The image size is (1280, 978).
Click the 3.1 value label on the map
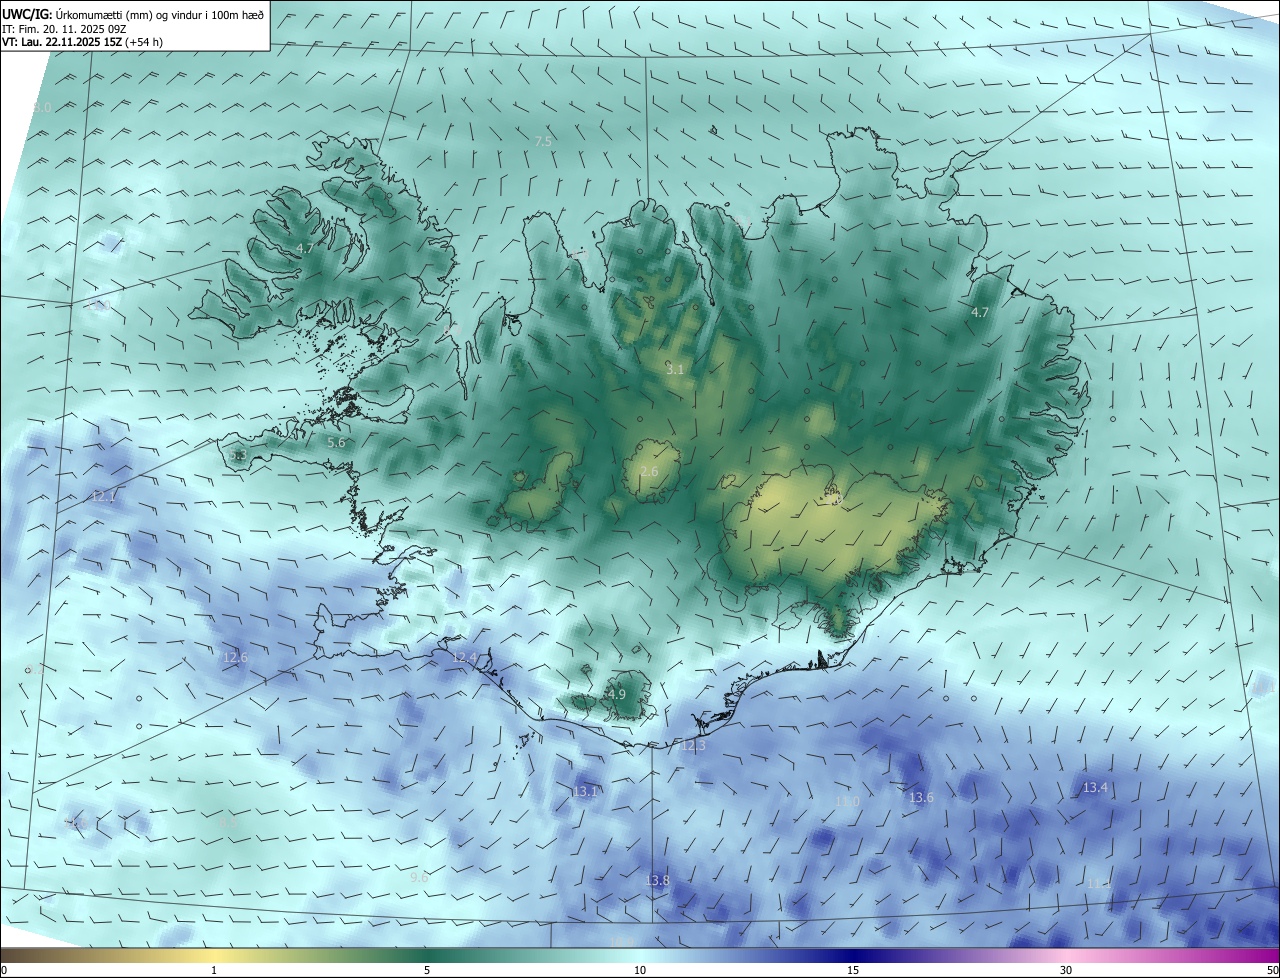[x=675, y=370]
